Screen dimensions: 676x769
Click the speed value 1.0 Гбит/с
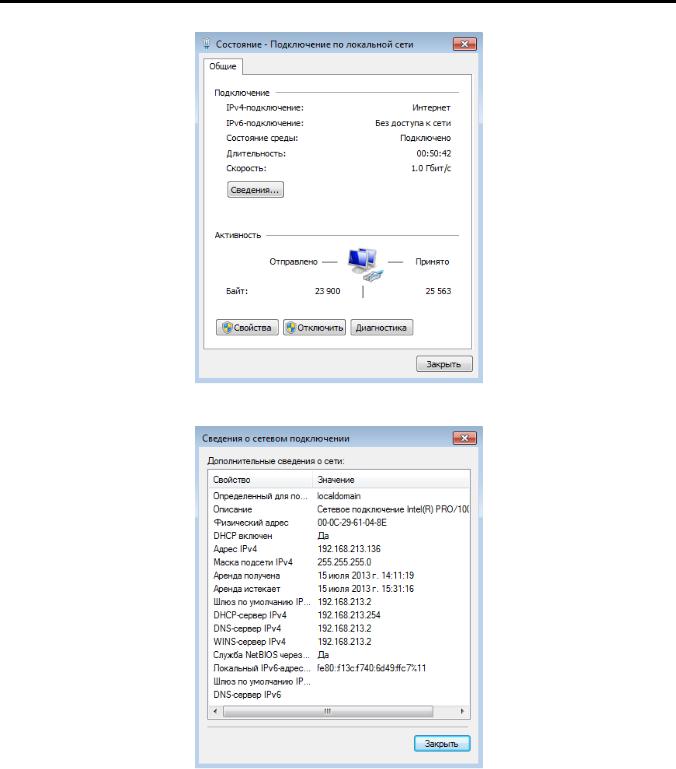(431, 168)
